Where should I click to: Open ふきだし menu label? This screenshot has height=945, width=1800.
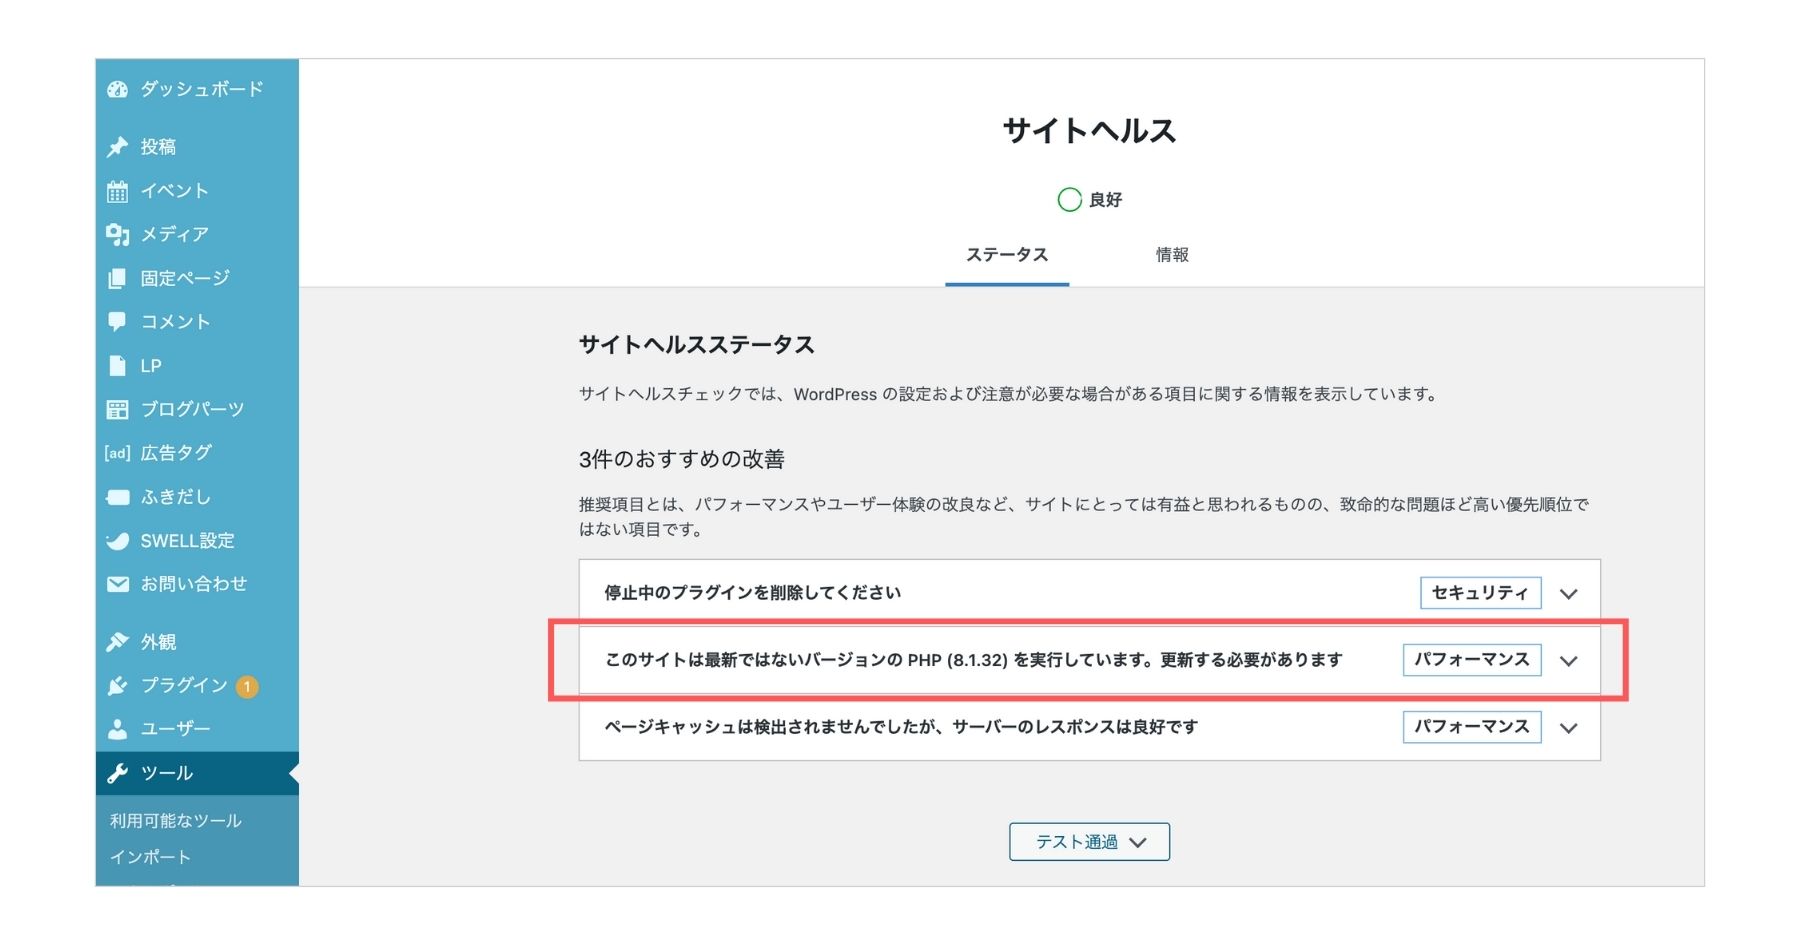tap(176, 497)
